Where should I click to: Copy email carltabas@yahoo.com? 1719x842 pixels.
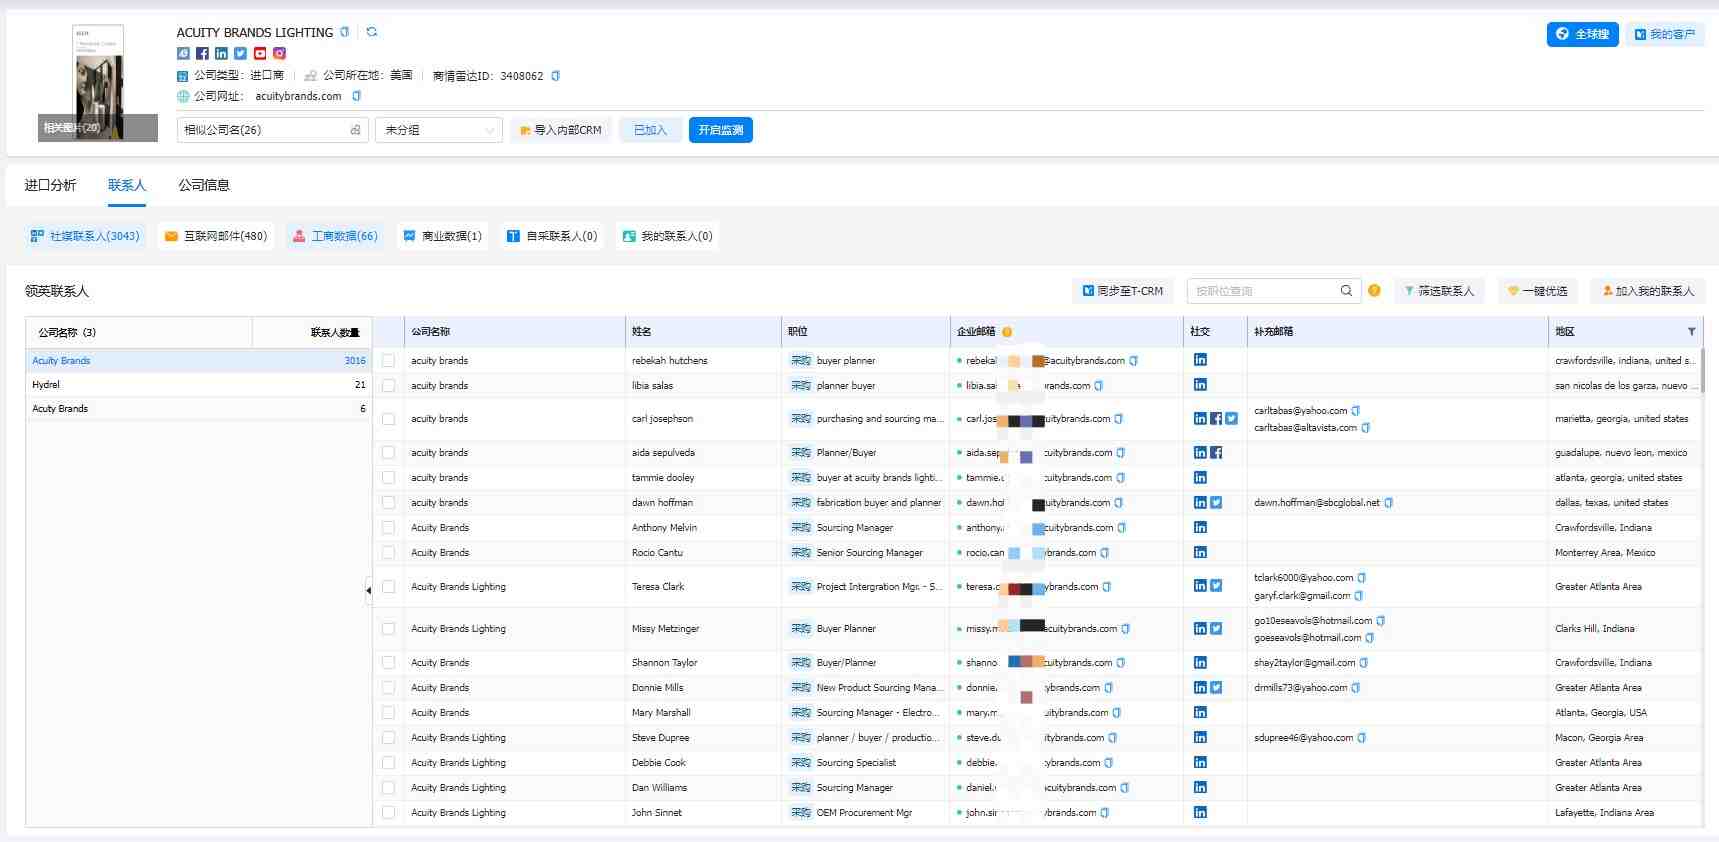(x=1356, y=411)
